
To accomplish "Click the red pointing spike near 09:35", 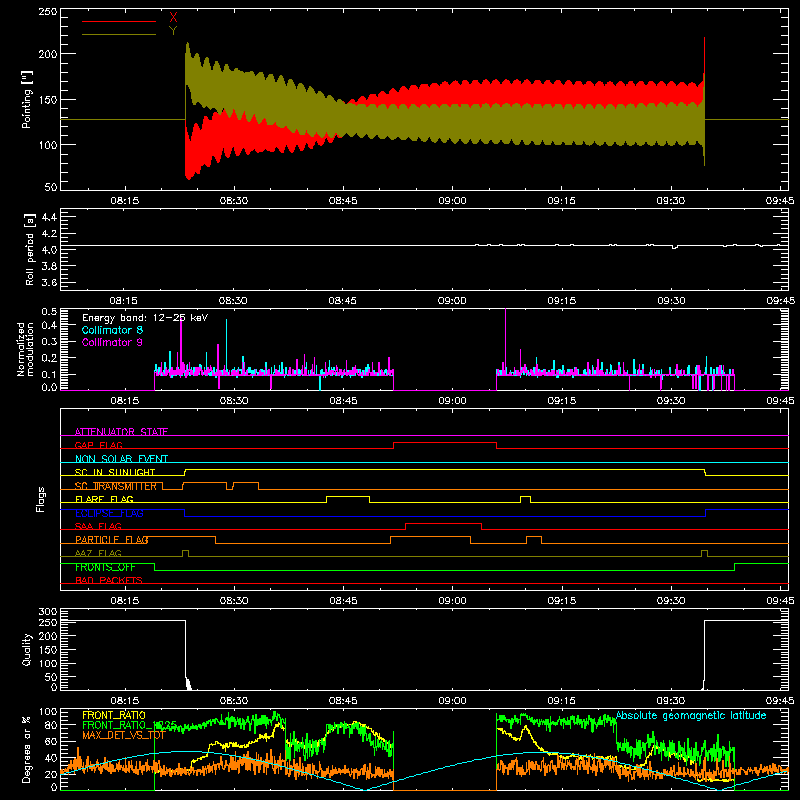I will tap(704, 56).
